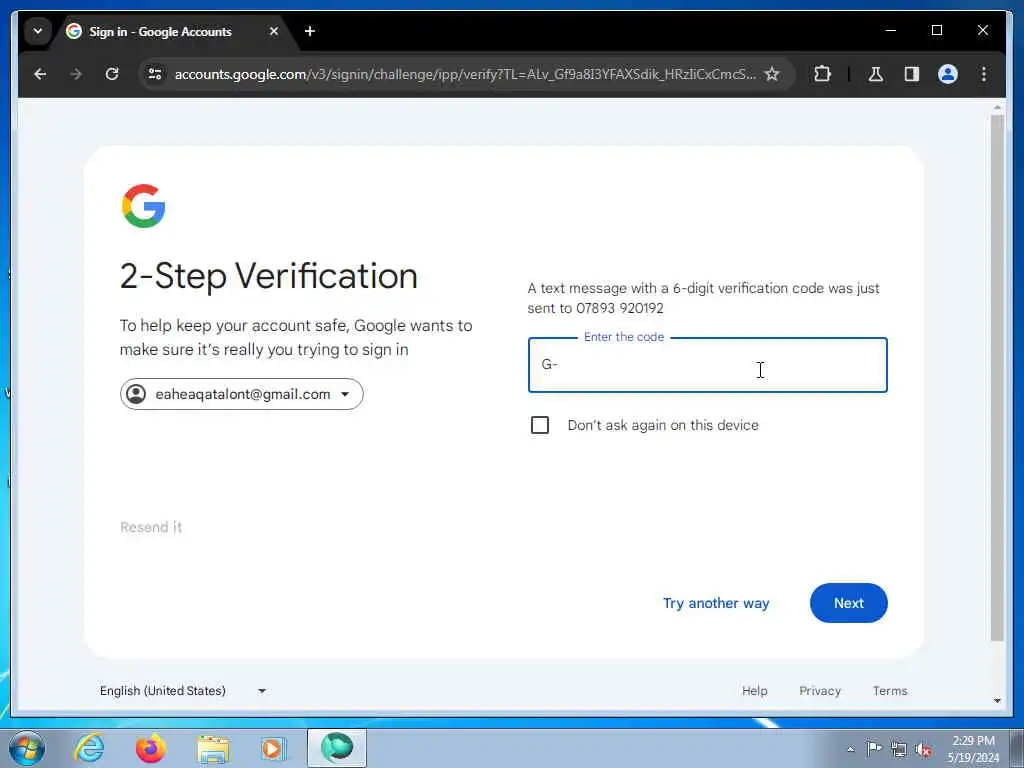Go back to the previous page

pos(40,74)
